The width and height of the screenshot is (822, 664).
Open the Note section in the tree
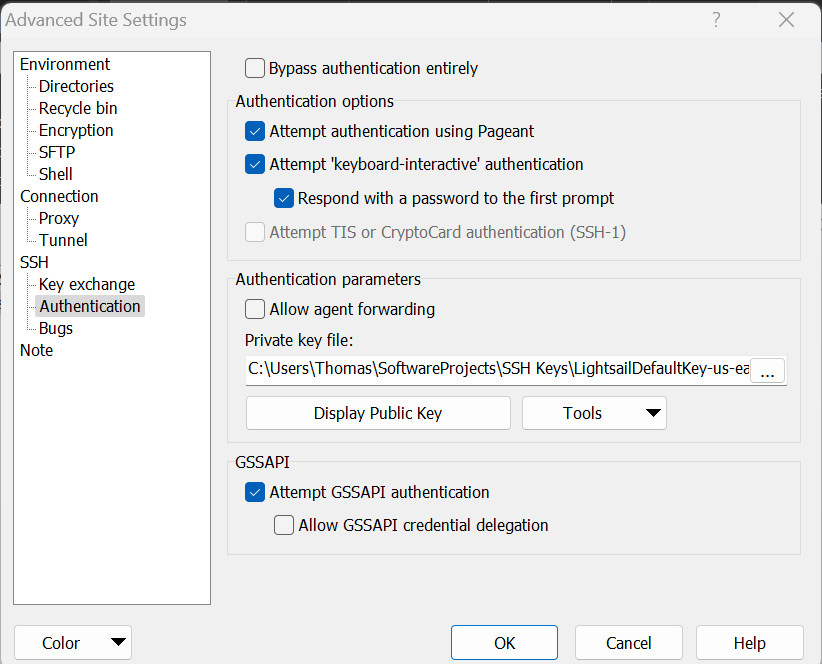point(36,350)
